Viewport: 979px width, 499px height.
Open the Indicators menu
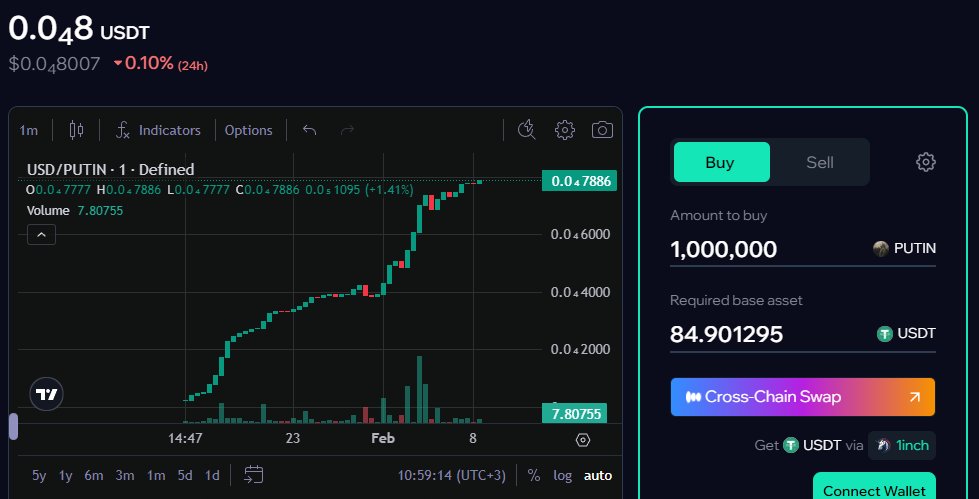point(159,131)
